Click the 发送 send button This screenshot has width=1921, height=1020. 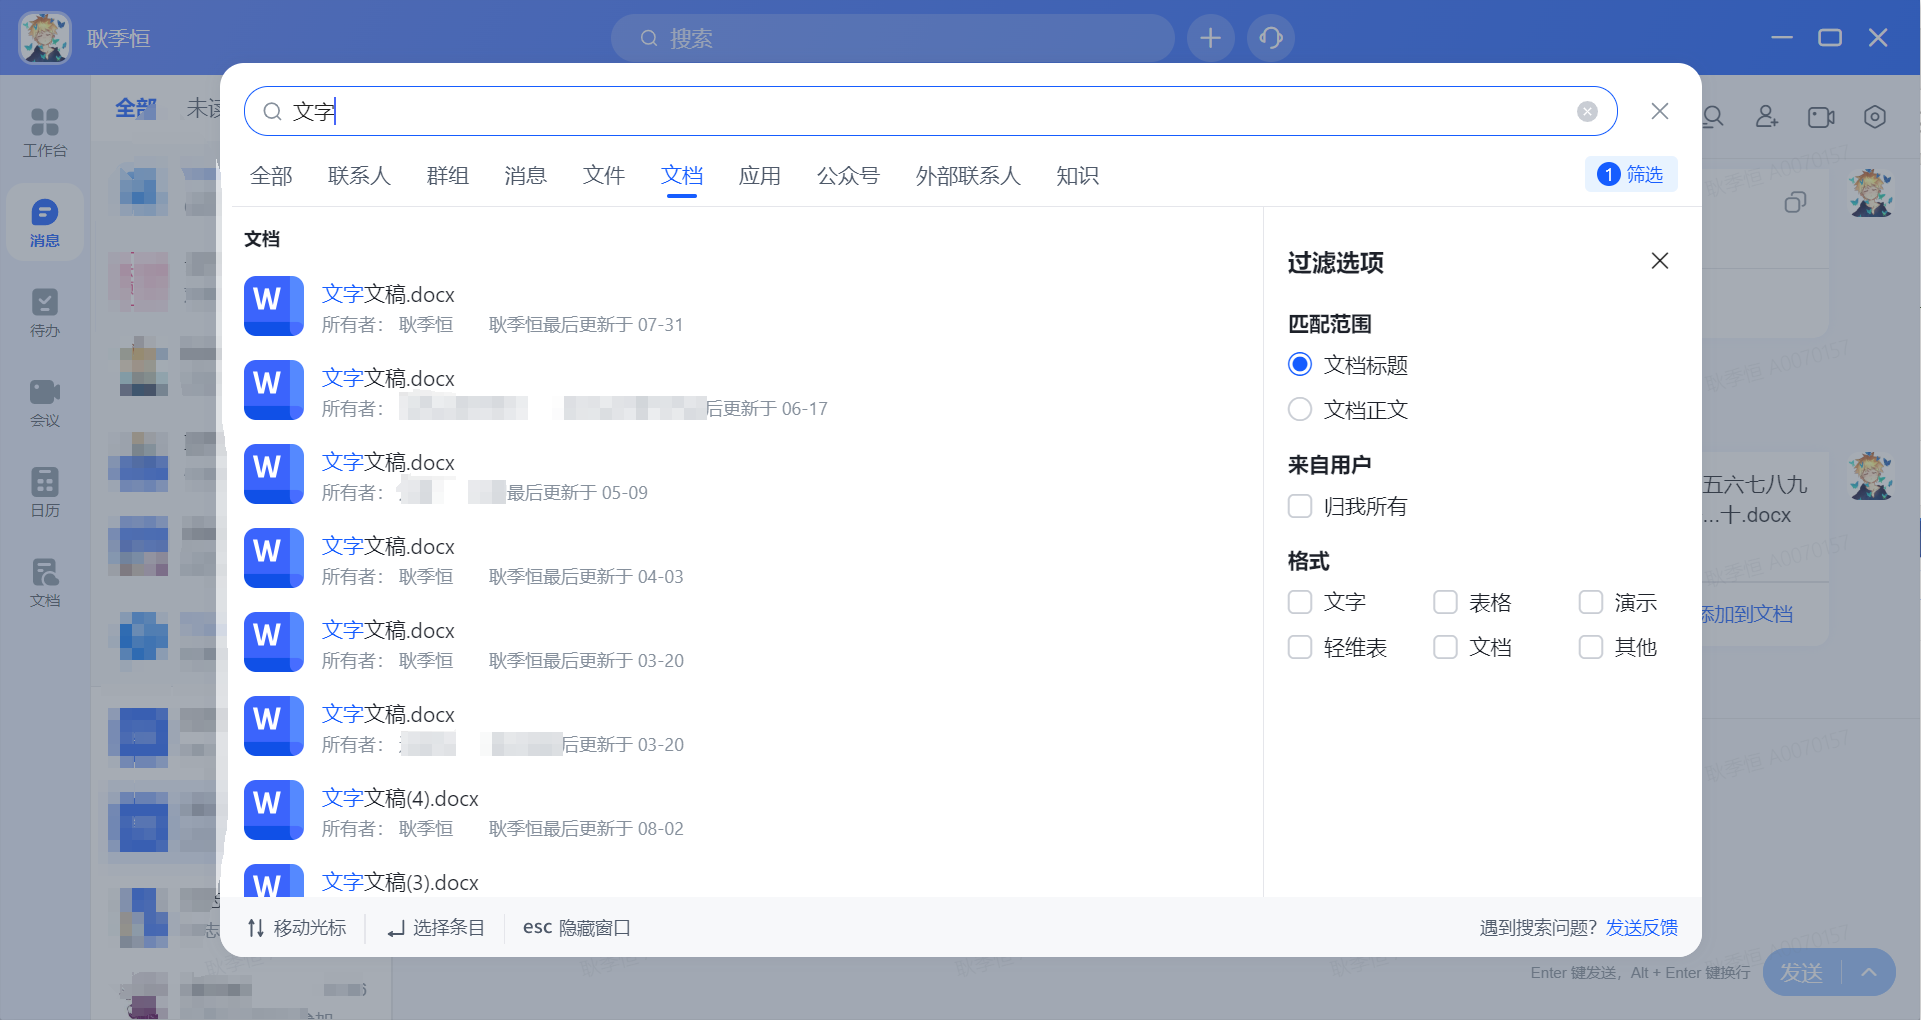point(1801,972)
